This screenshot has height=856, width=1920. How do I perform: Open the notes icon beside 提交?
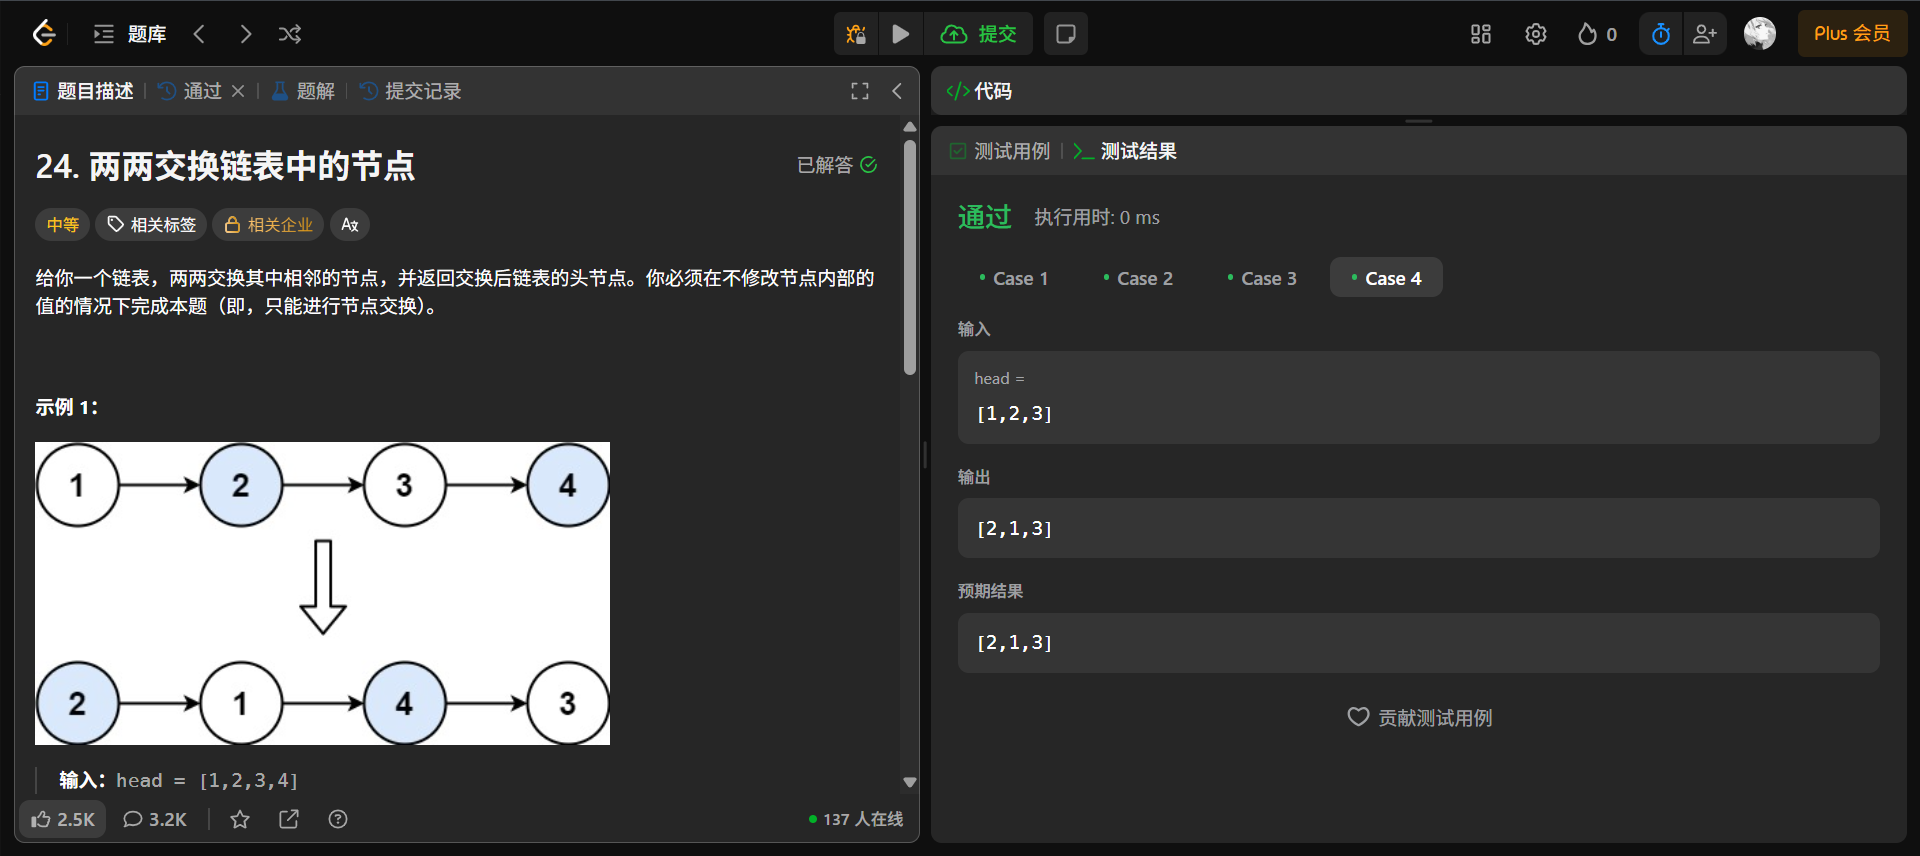click(1066, 34)
